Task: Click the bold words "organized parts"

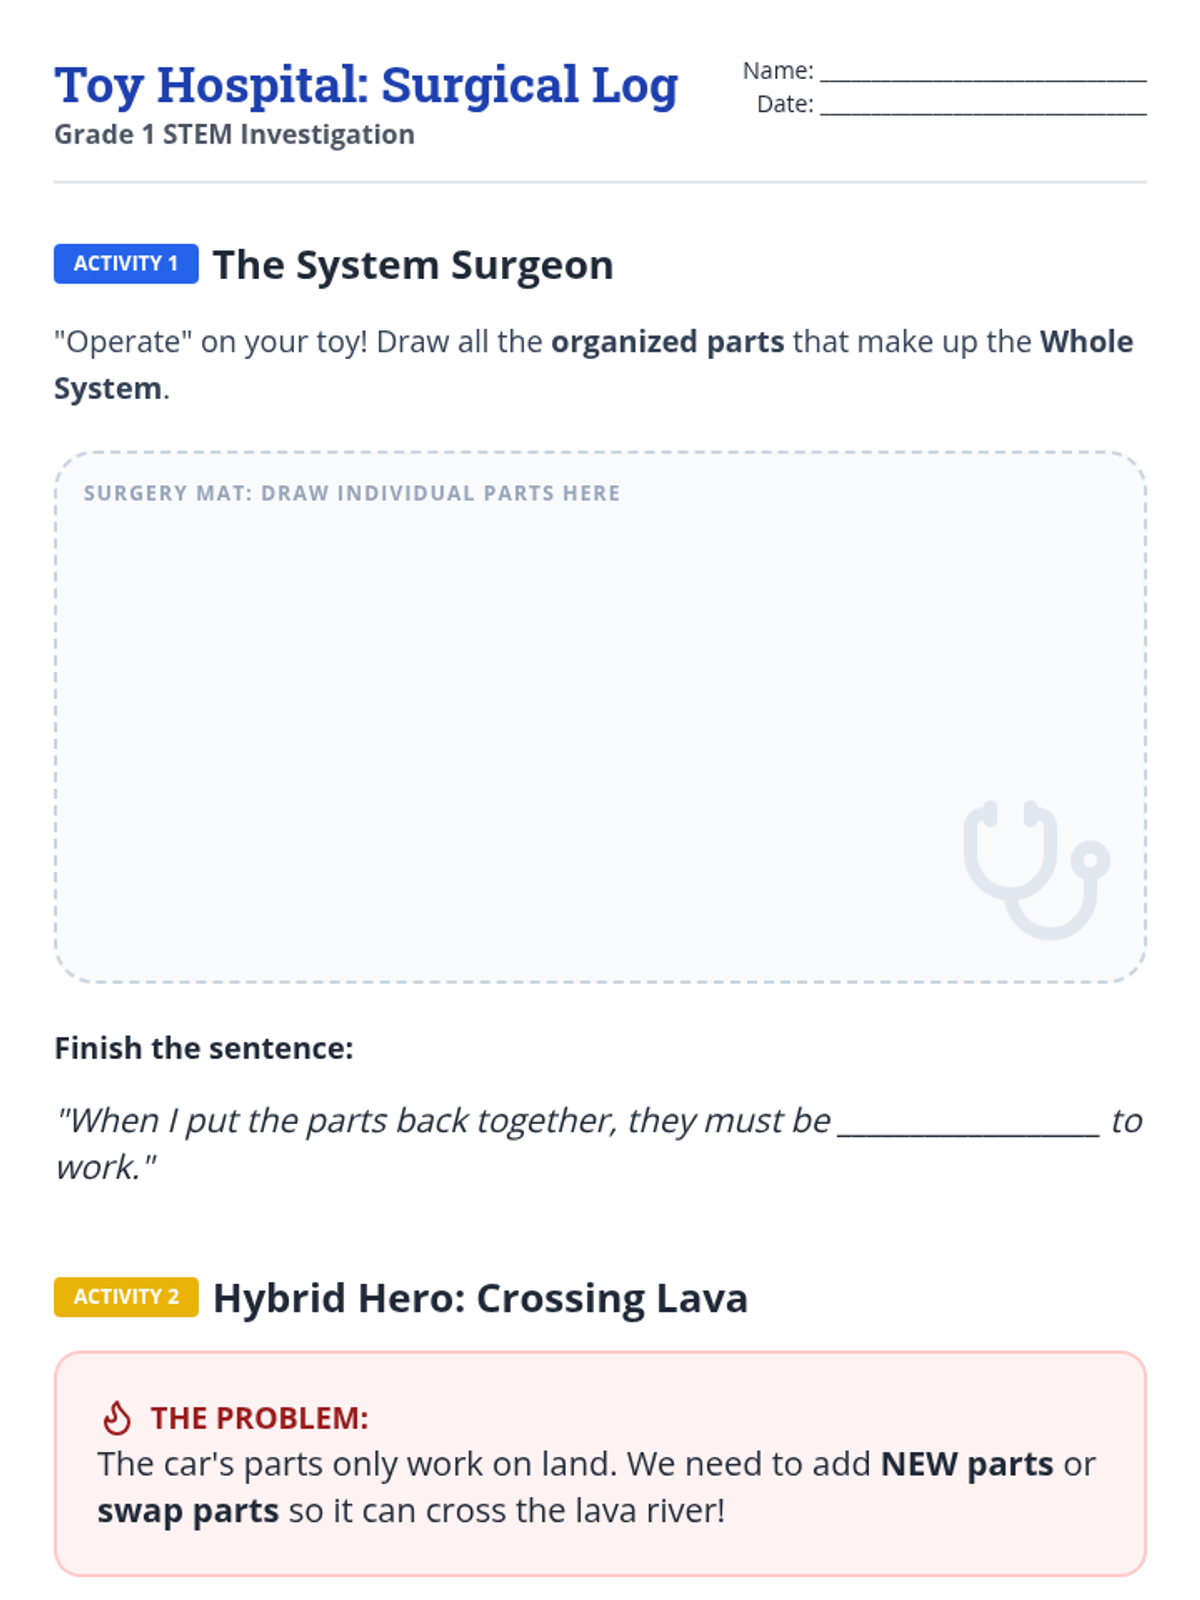Action: click(x=667, y=342)
